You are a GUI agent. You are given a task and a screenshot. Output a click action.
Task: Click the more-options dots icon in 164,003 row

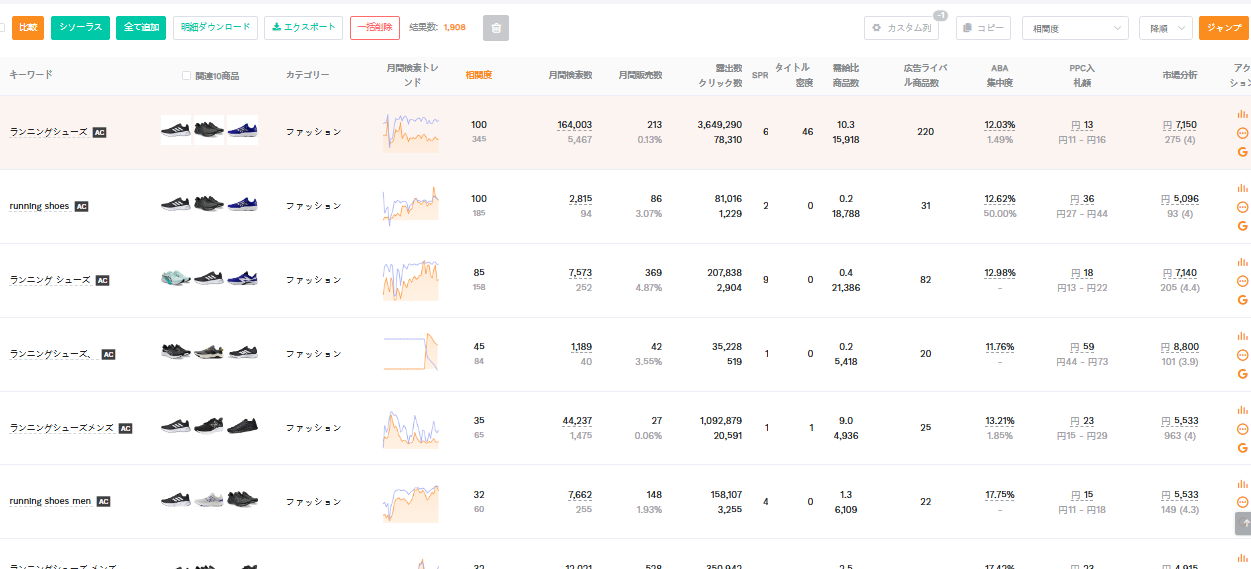1243,133
